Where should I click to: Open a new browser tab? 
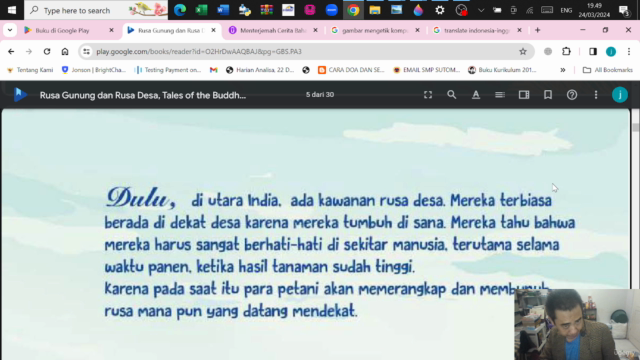538,30
